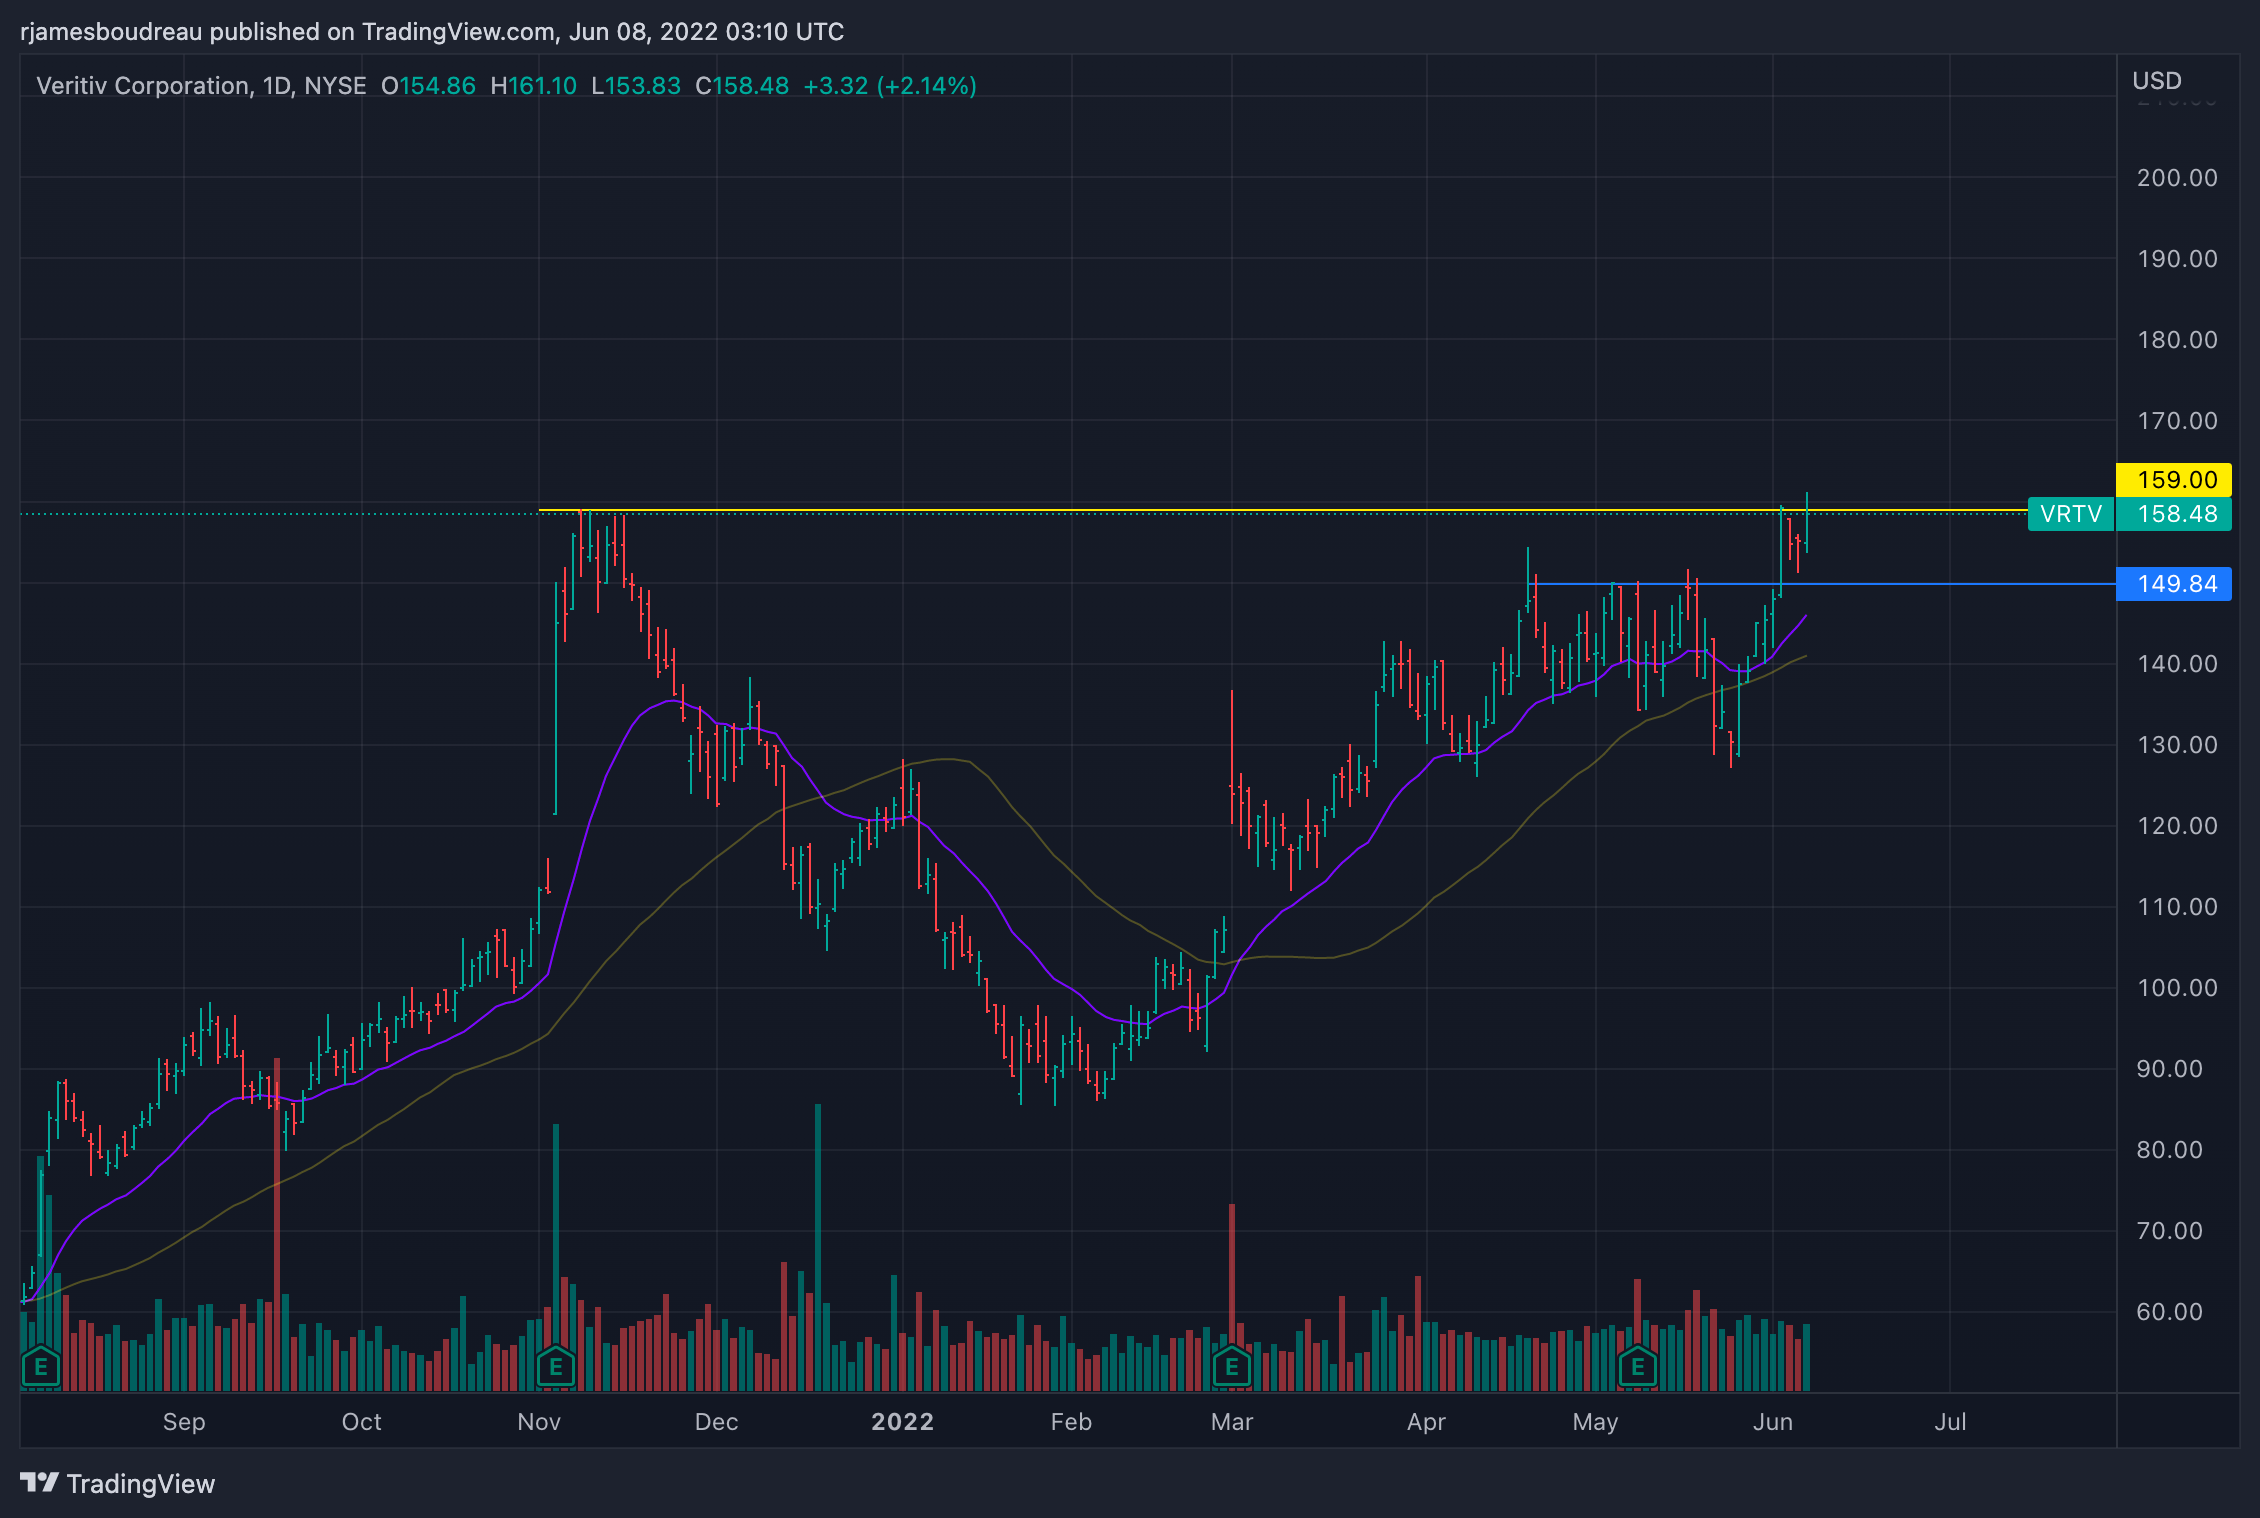Click the TradingView logo at bottom left

pyautogui.click(x=118, y=1483)
